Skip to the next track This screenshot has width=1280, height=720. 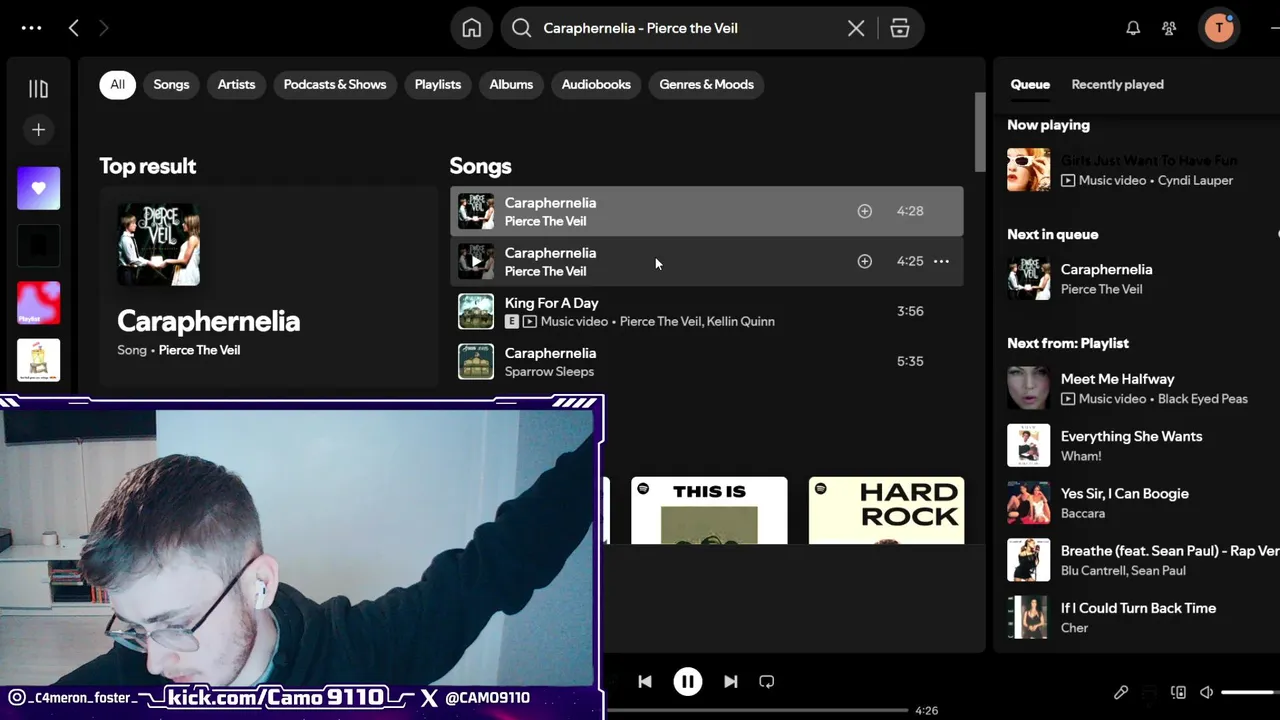[730, 681]
